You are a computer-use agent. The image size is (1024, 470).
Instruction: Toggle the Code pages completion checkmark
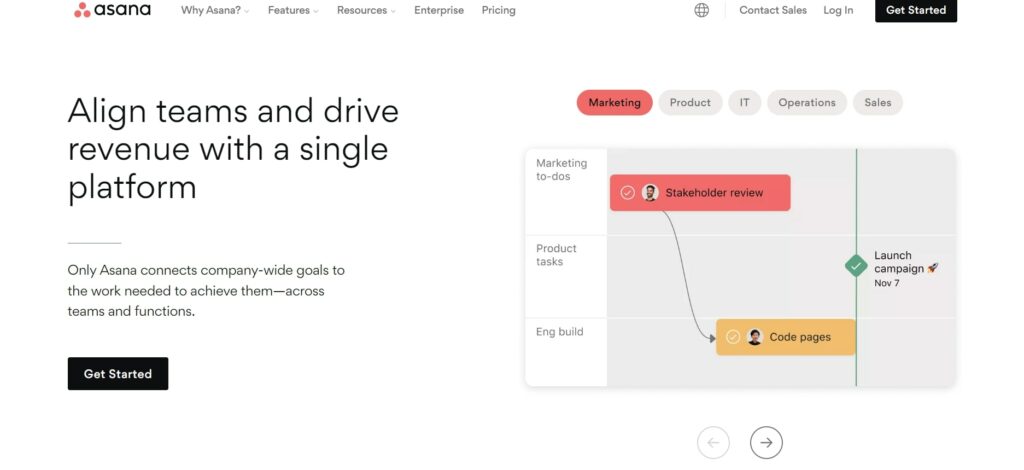(x=733, y=337)
